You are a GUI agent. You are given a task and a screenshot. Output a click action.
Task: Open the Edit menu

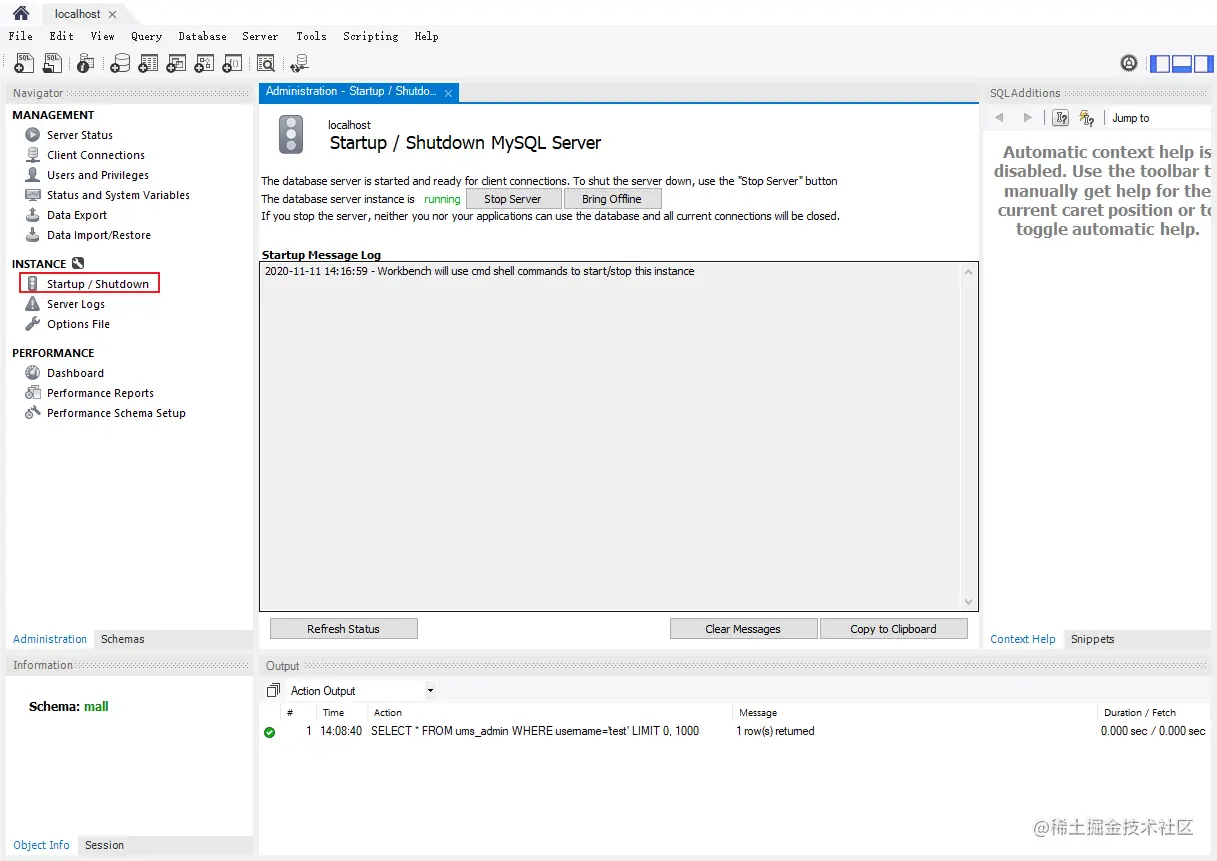tap(61, 36)
